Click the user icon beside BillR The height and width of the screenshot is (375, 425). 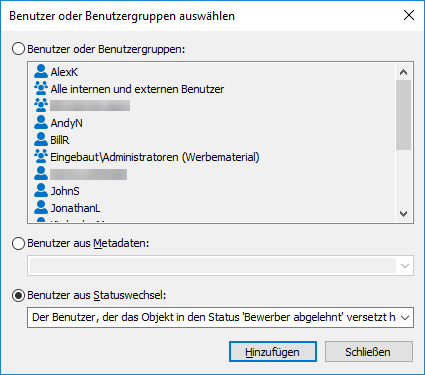tap(41, 140)
